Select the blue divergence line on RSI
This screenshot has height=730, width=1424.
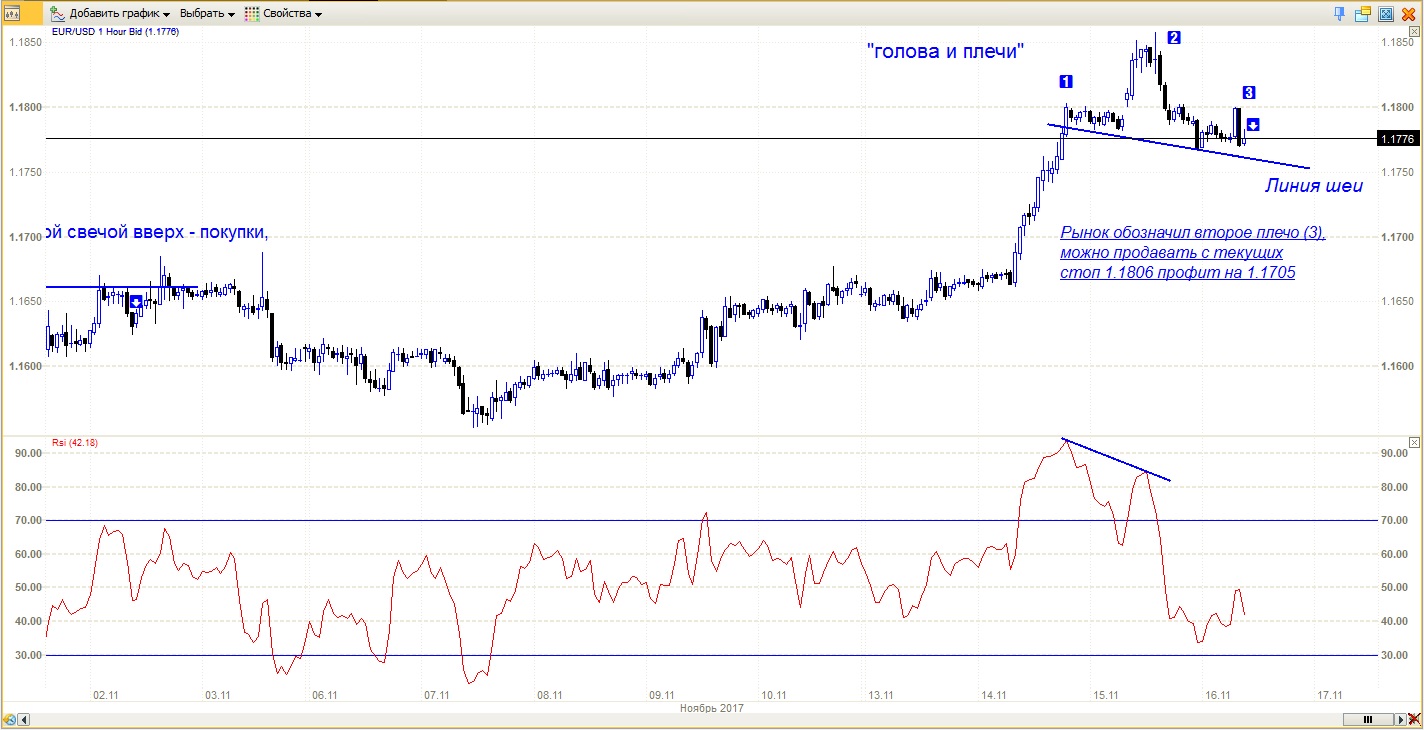click(x=1116, y=460)
